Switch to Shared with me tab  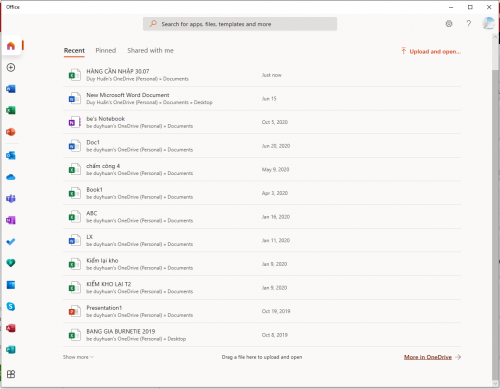[150, 51]
